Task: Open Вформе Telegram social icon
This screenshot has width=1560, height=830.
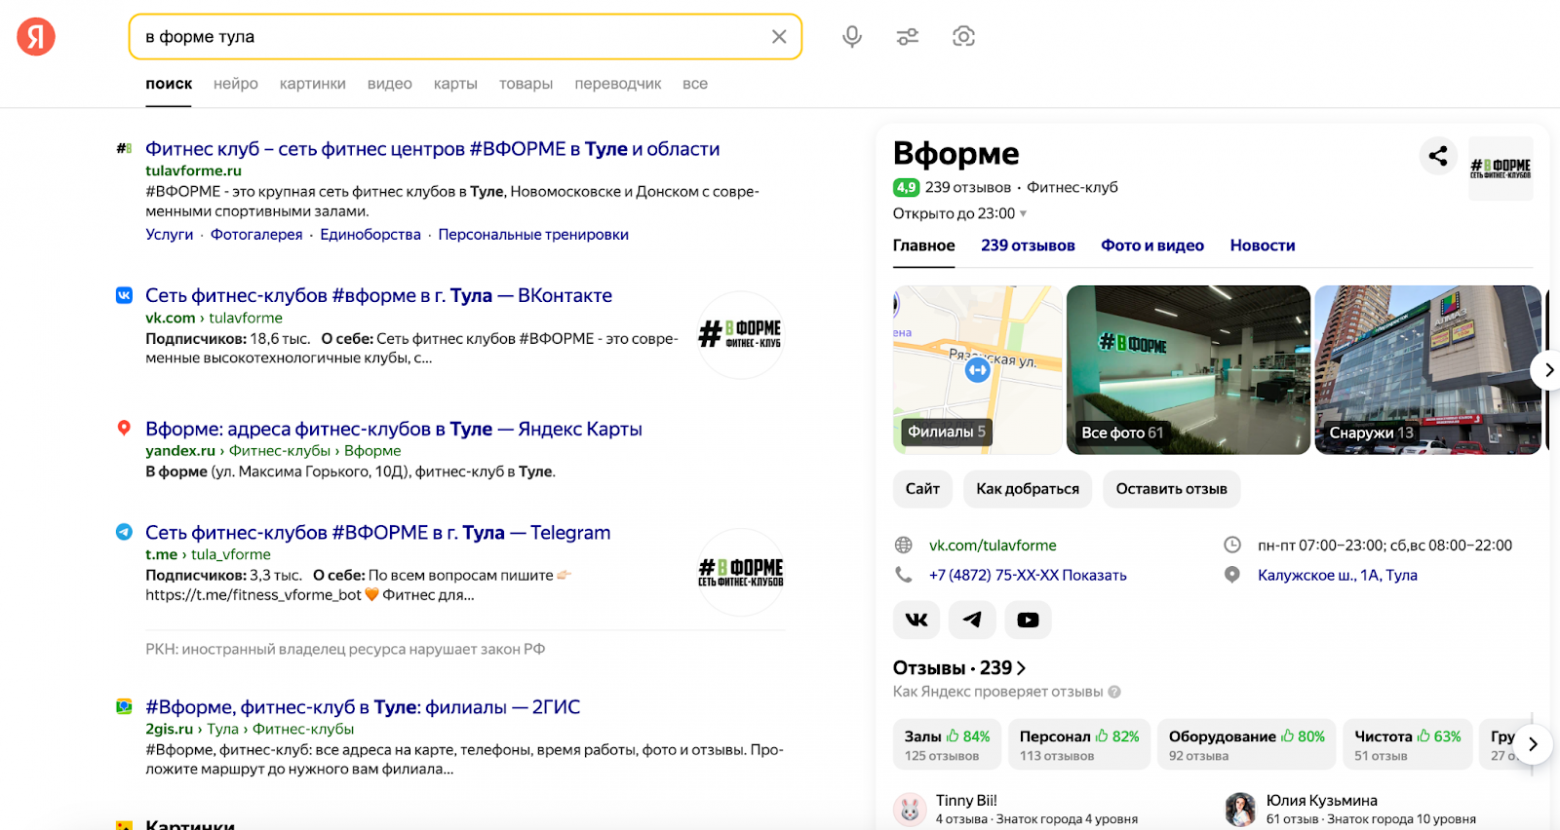Action: pyautogui.click(x=972, y=620)
